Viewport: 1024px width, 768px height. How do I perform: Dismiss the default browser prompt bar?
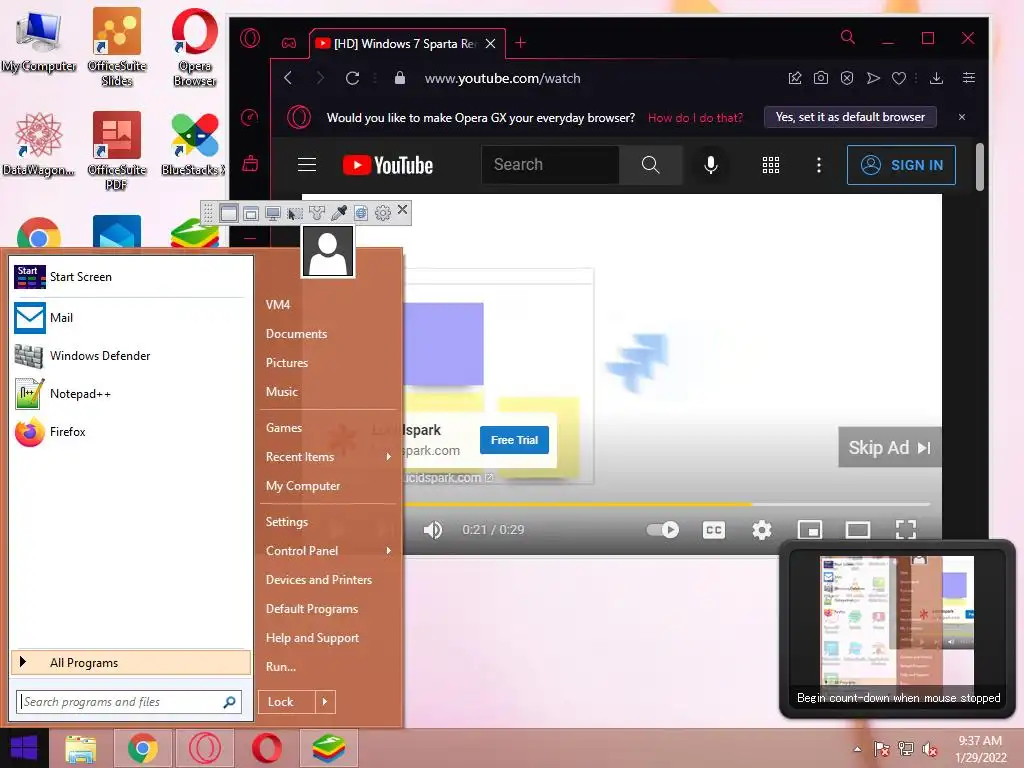pos(962,117)
